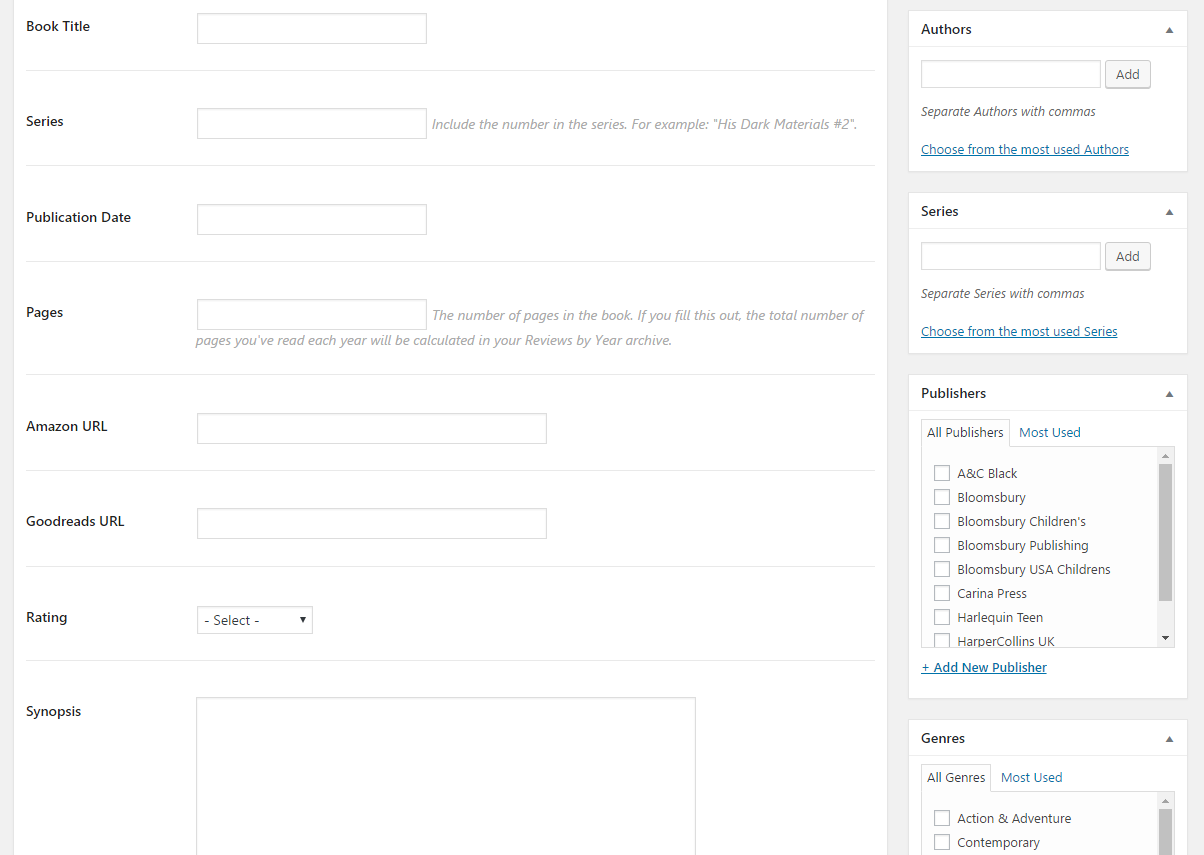Open the Rating select dropdown
This screenshot has width=1204, height=855.
click(x=255, y=620)
